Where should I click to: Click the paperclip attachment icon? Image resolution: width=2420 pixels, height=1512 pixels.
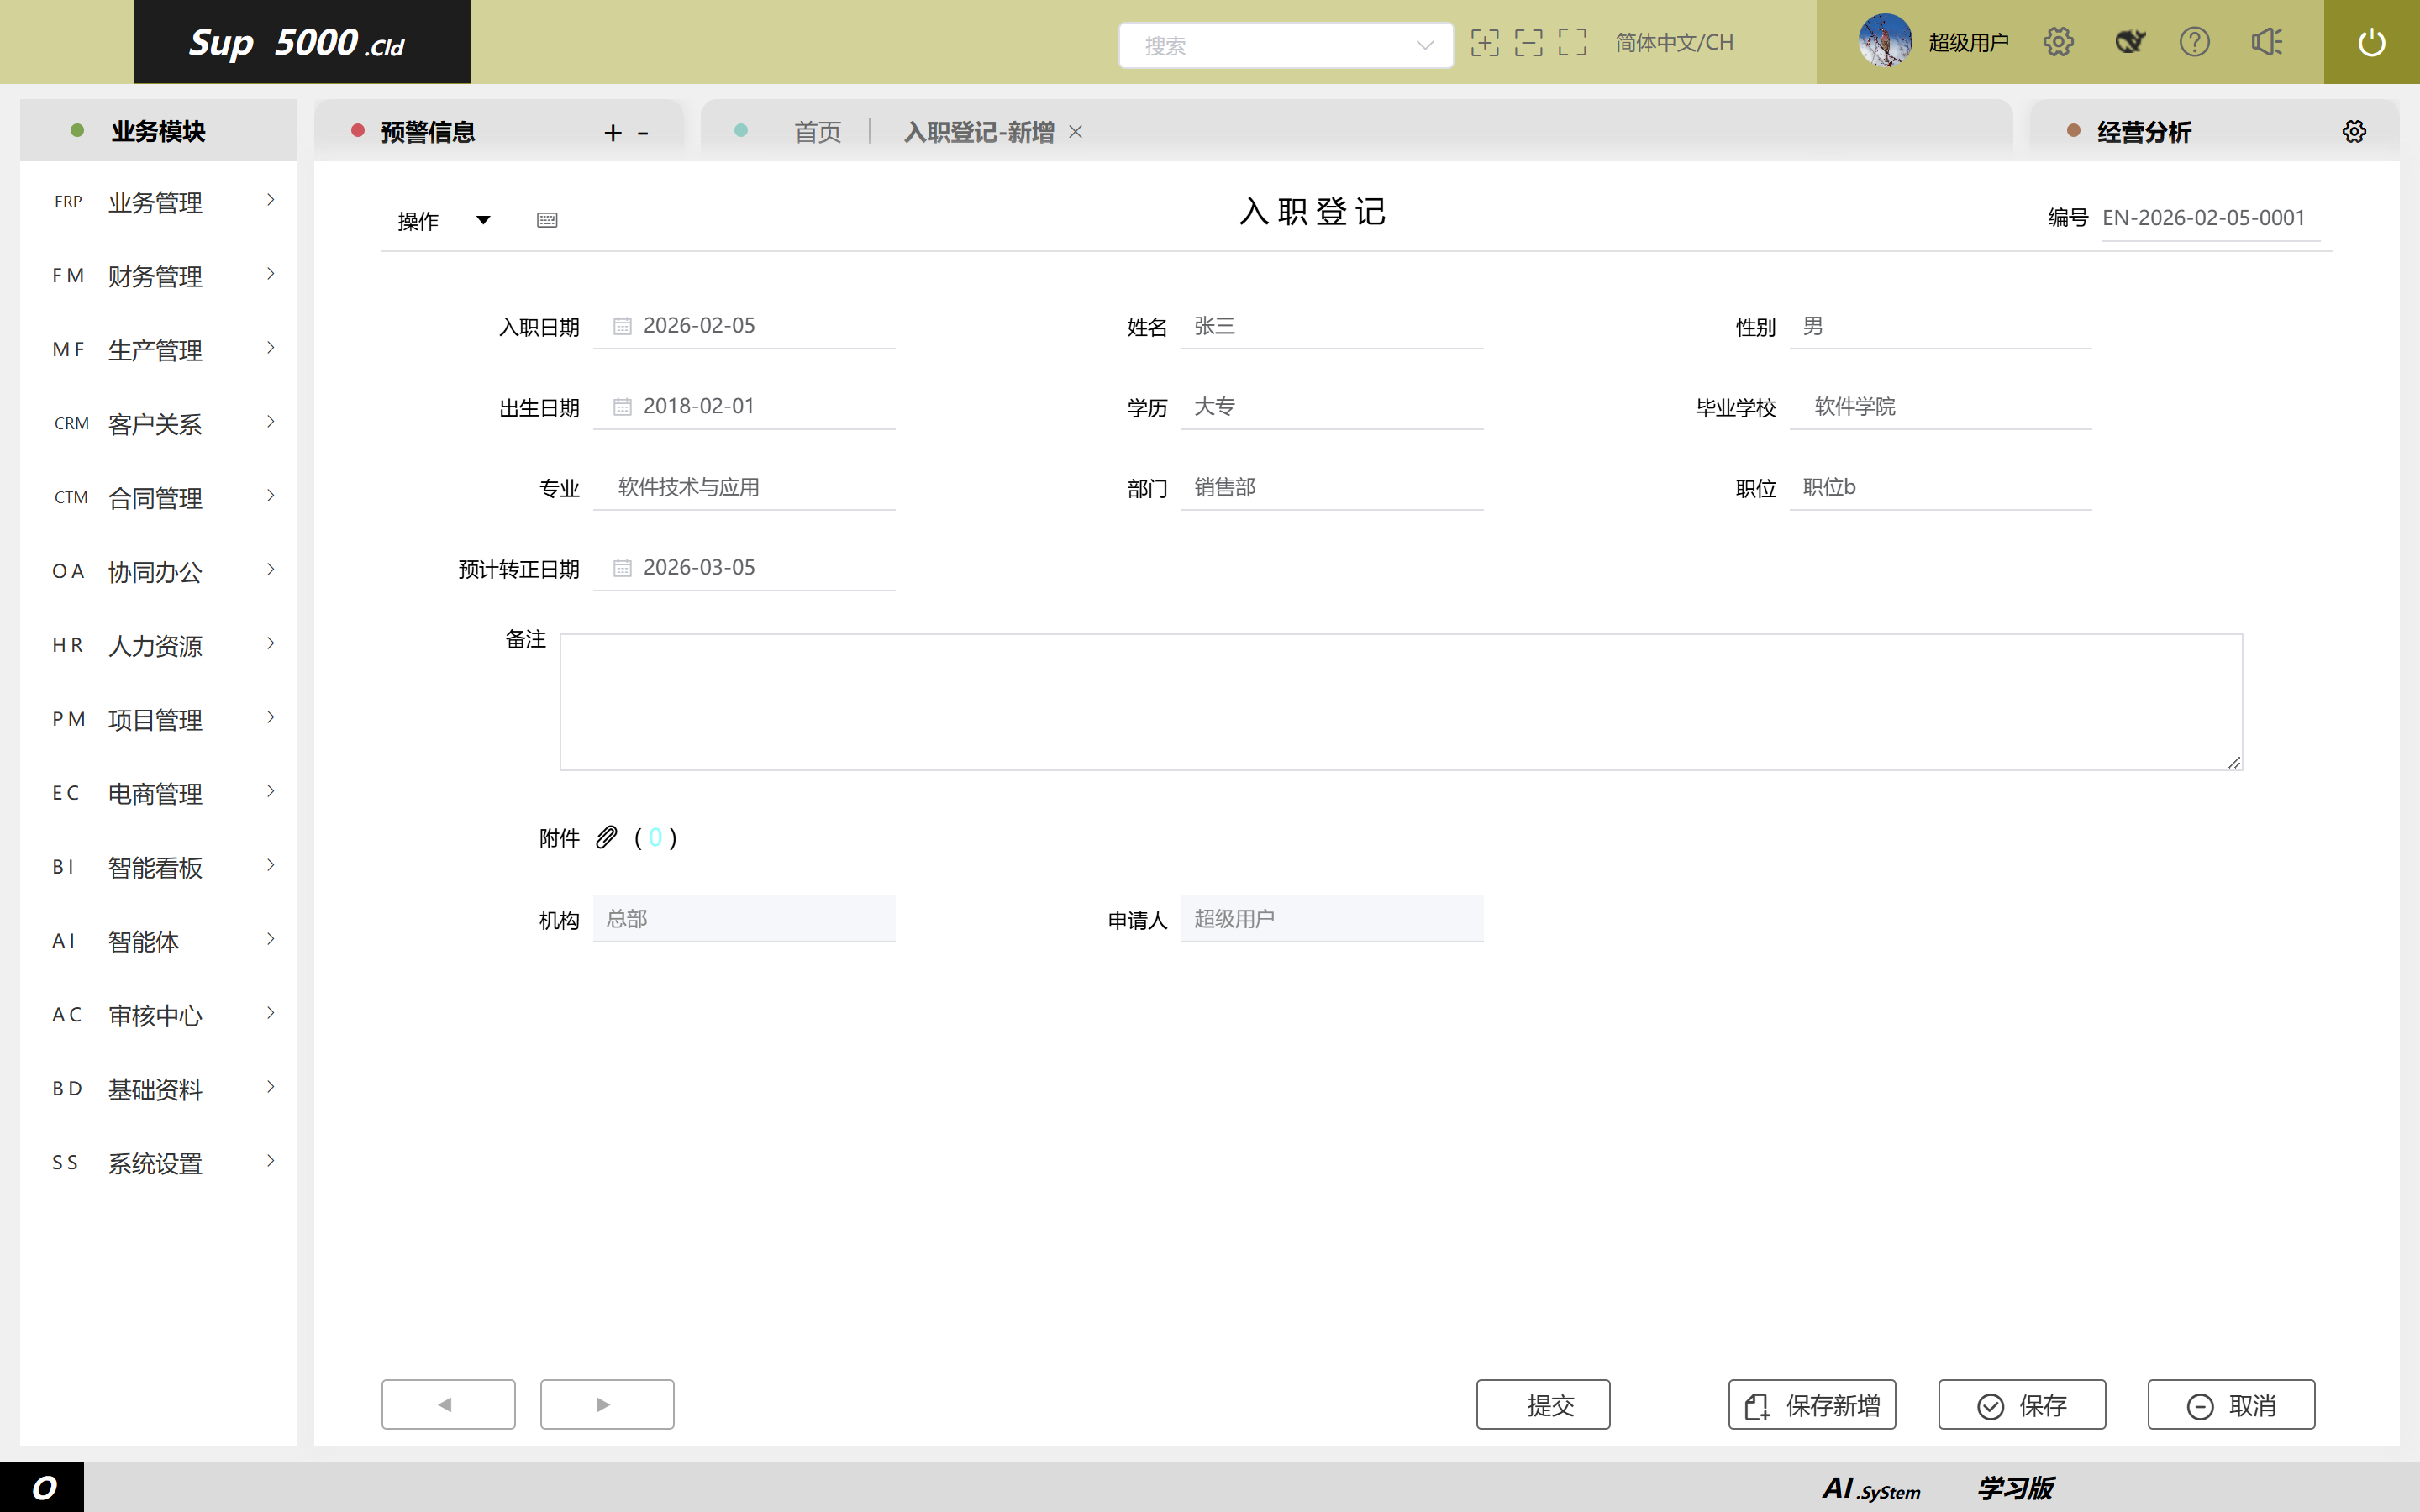tap(606, 837)
